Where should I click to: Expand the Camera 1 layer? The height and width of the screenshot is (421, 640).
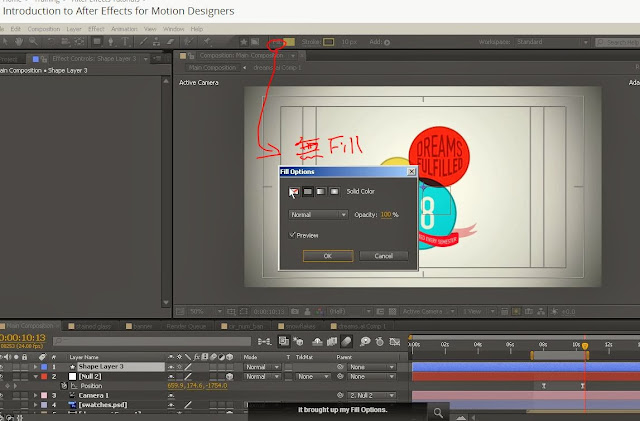pos(36,395)
